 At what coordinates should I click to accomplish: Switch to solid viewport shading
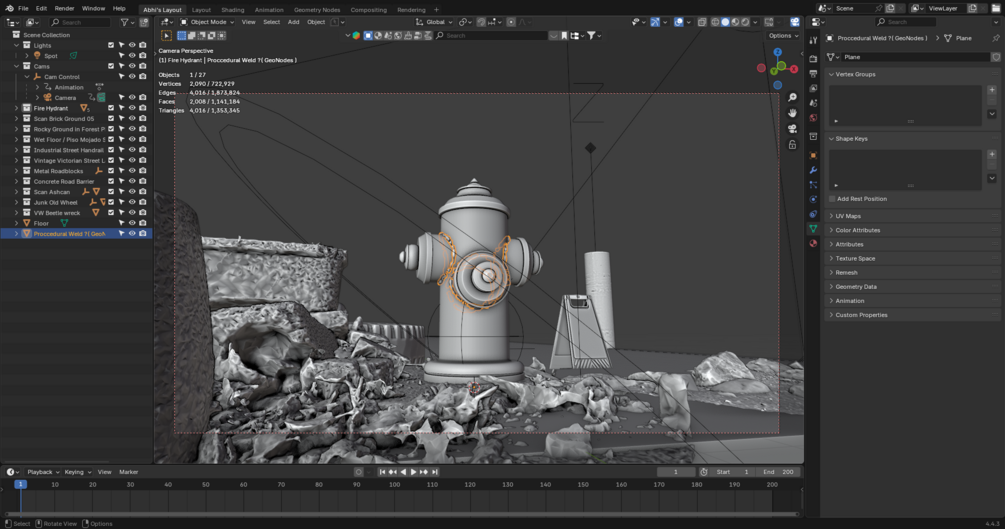click(725, 22)
